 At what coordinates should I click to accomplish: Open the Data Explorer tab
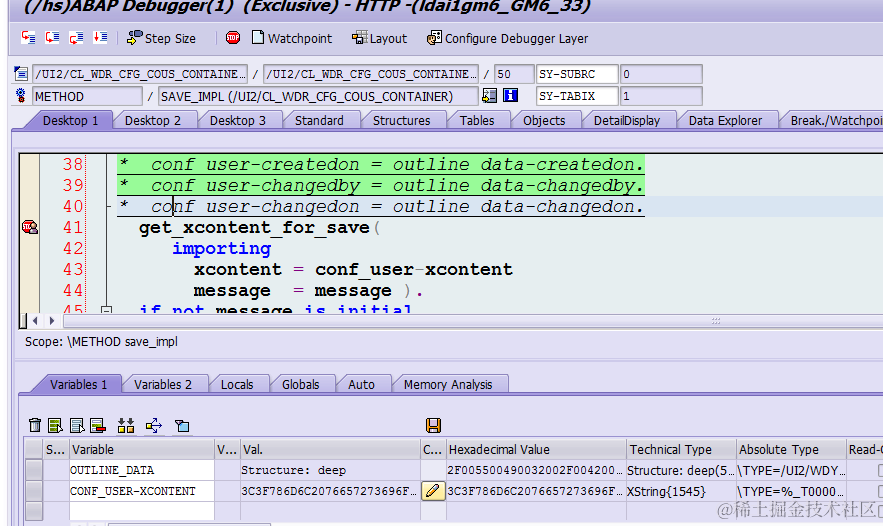point(725,121)
